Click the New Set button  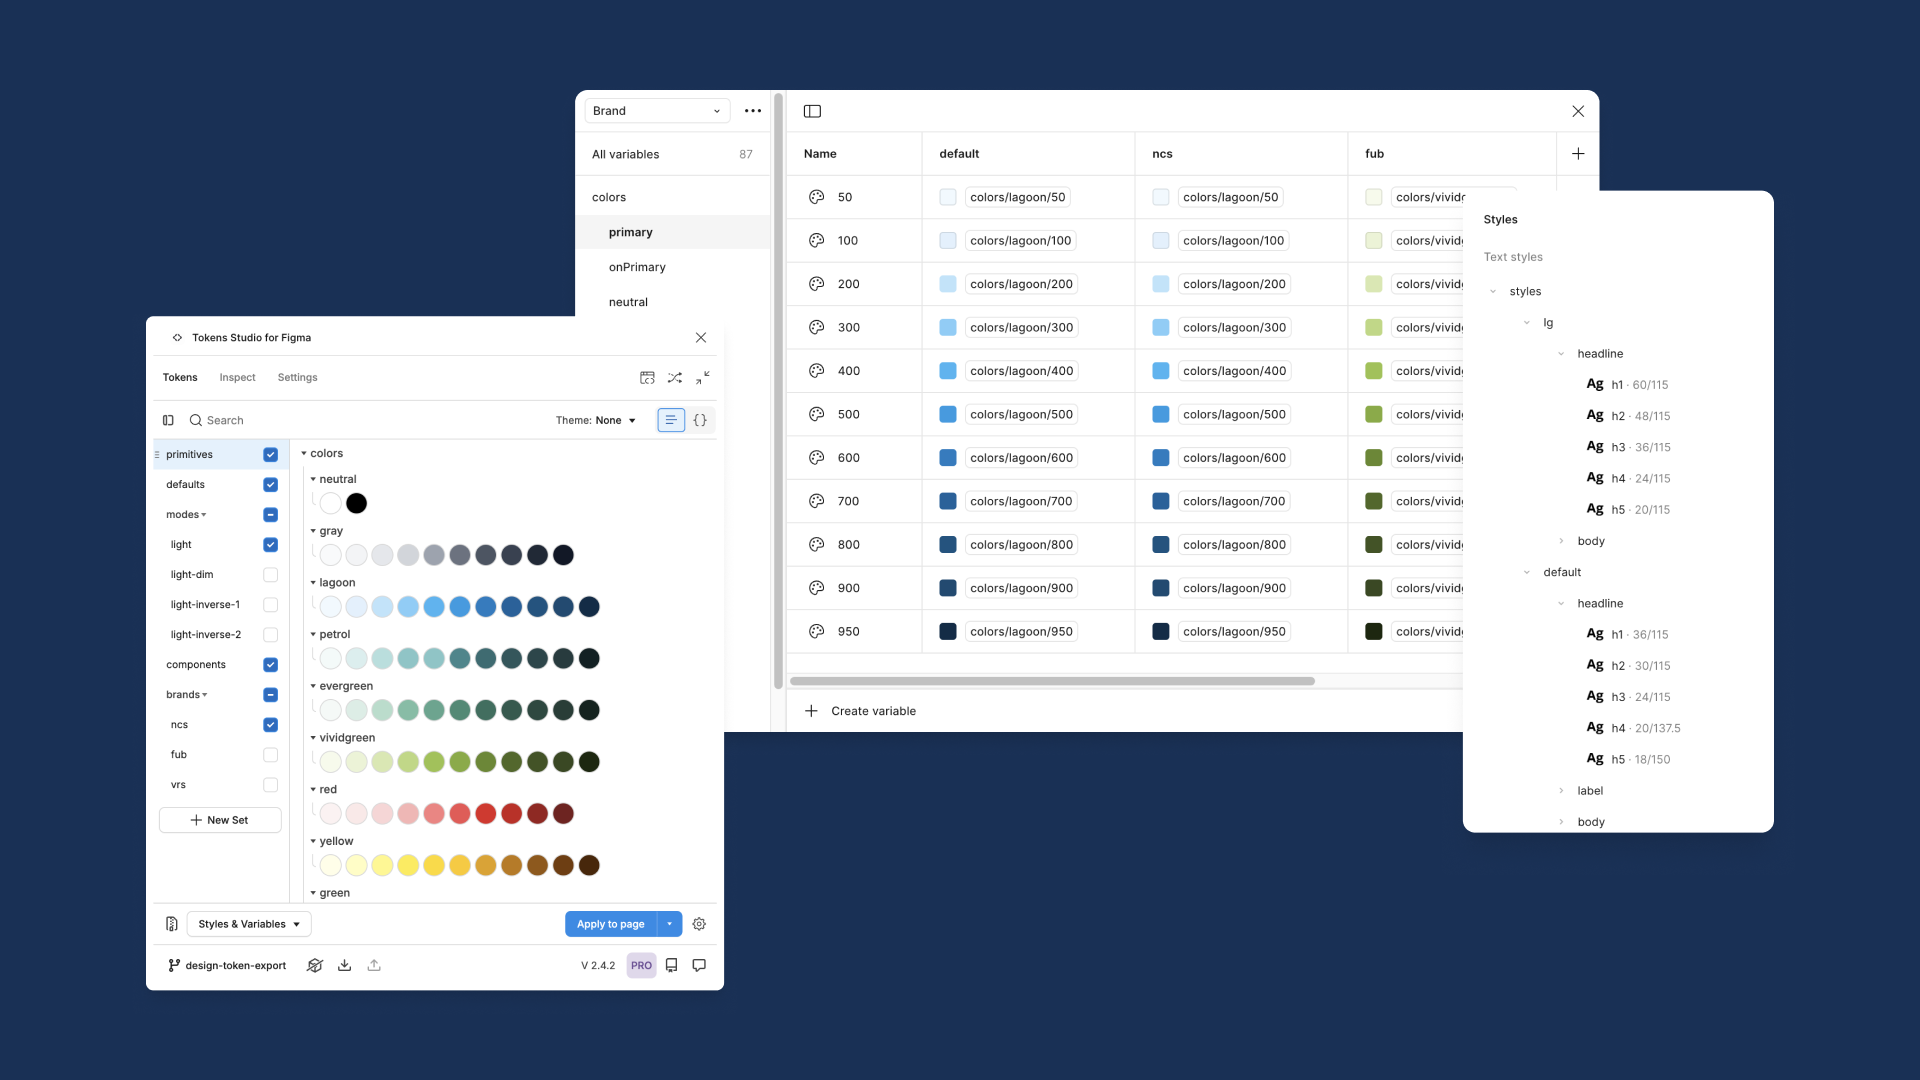tap(220, 820)
